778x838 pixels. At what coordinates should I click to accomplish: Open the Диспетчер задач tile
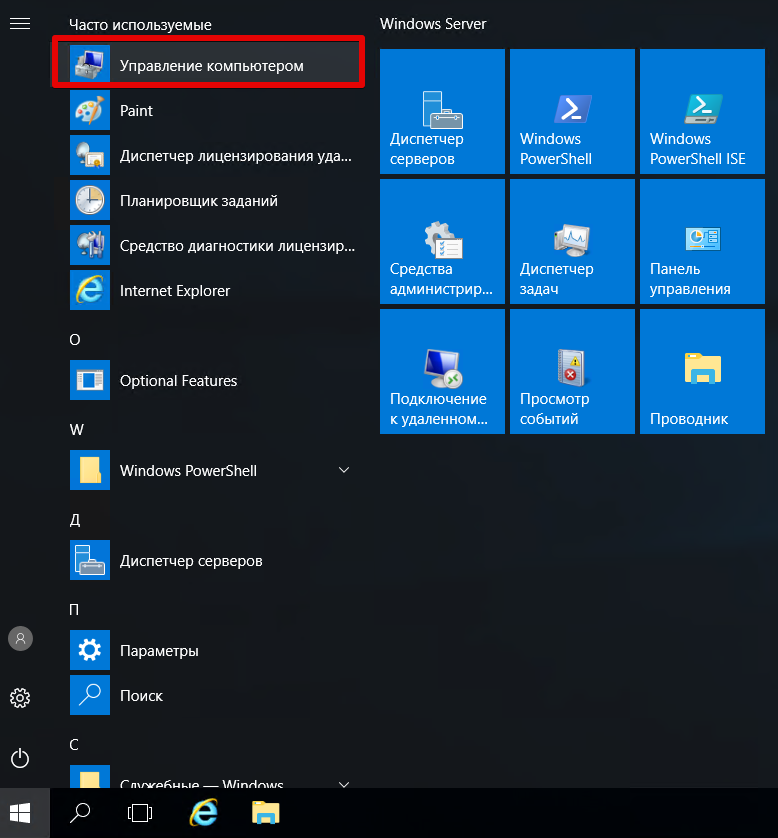click(x=572, y=242)
